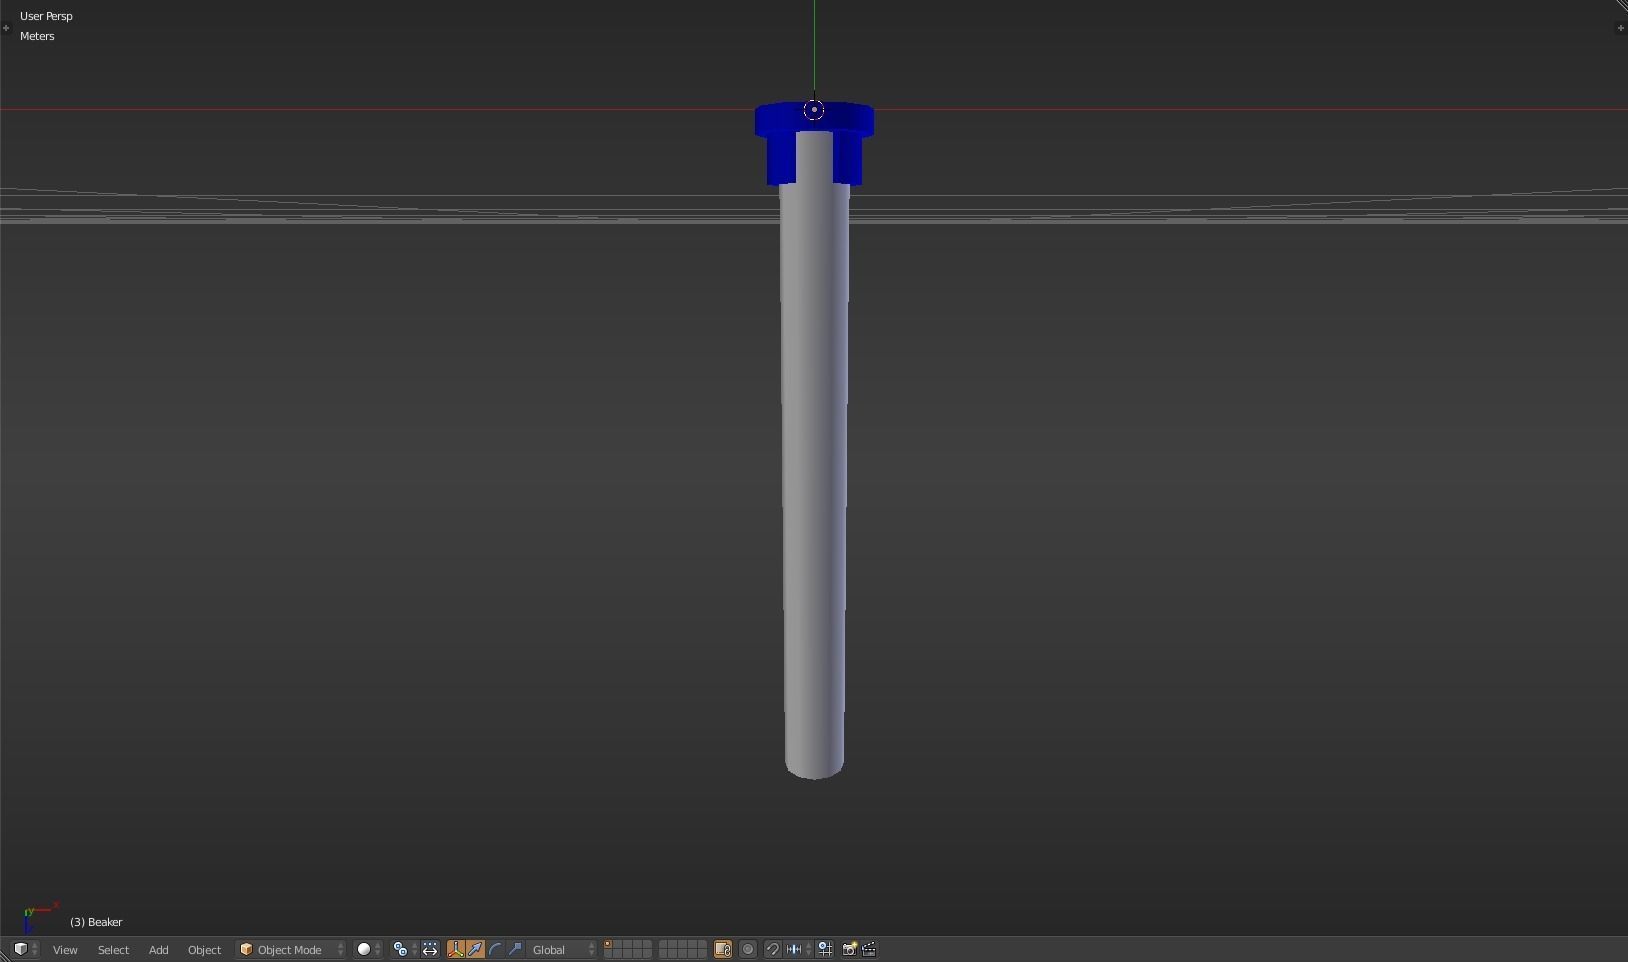This screenshot has height=962, width=1628.
Task: Open the pivot point selector
Action: 405,949
